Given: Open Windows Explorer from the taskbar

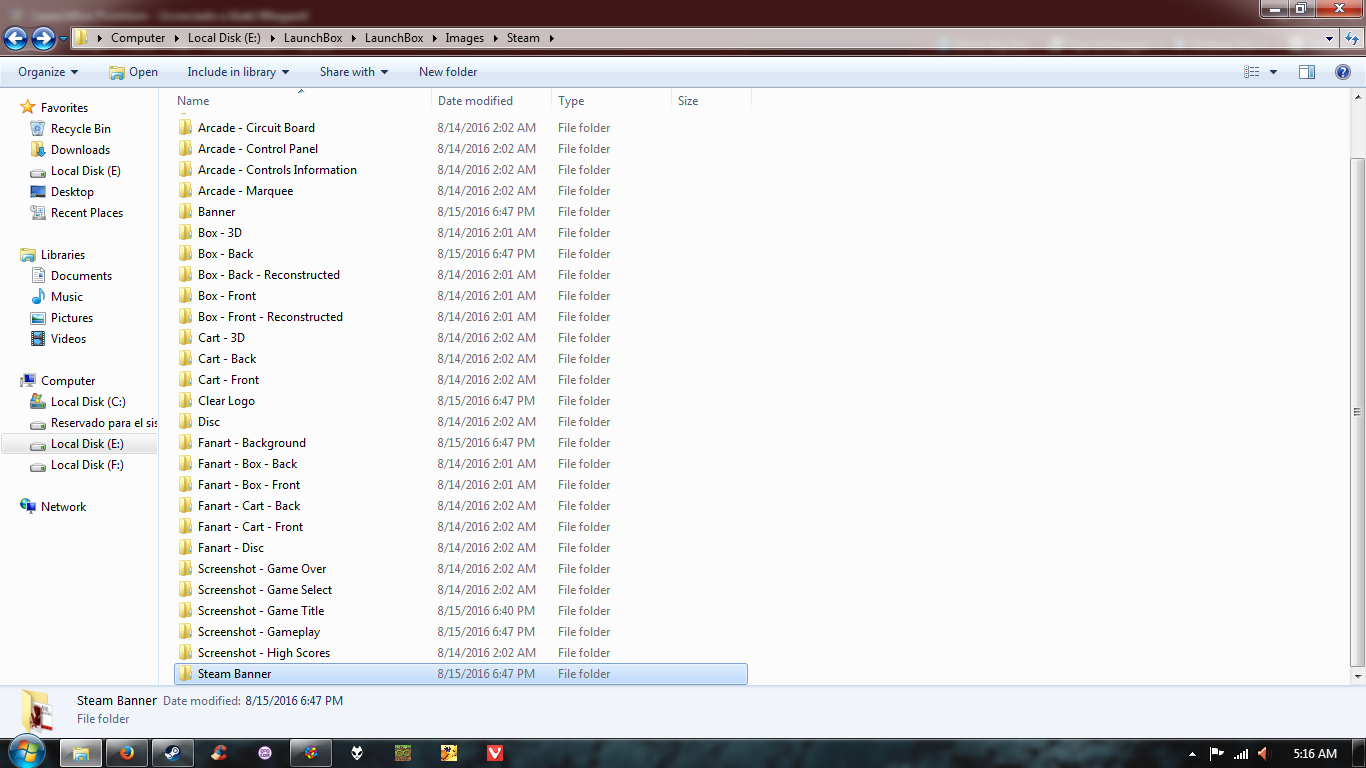Looking at the screenshot, I should click(x=81, y=753).
